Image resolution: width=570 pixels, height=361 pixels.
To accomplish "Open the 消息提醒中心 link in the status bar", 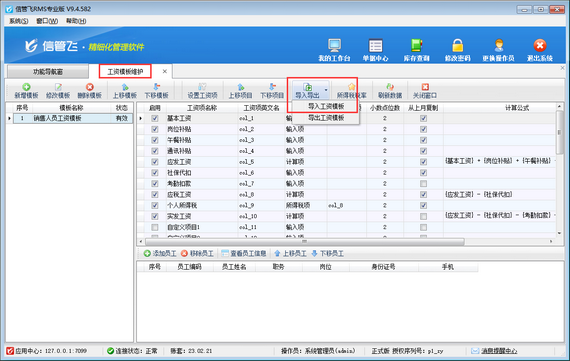I will [x=499, y=351].
